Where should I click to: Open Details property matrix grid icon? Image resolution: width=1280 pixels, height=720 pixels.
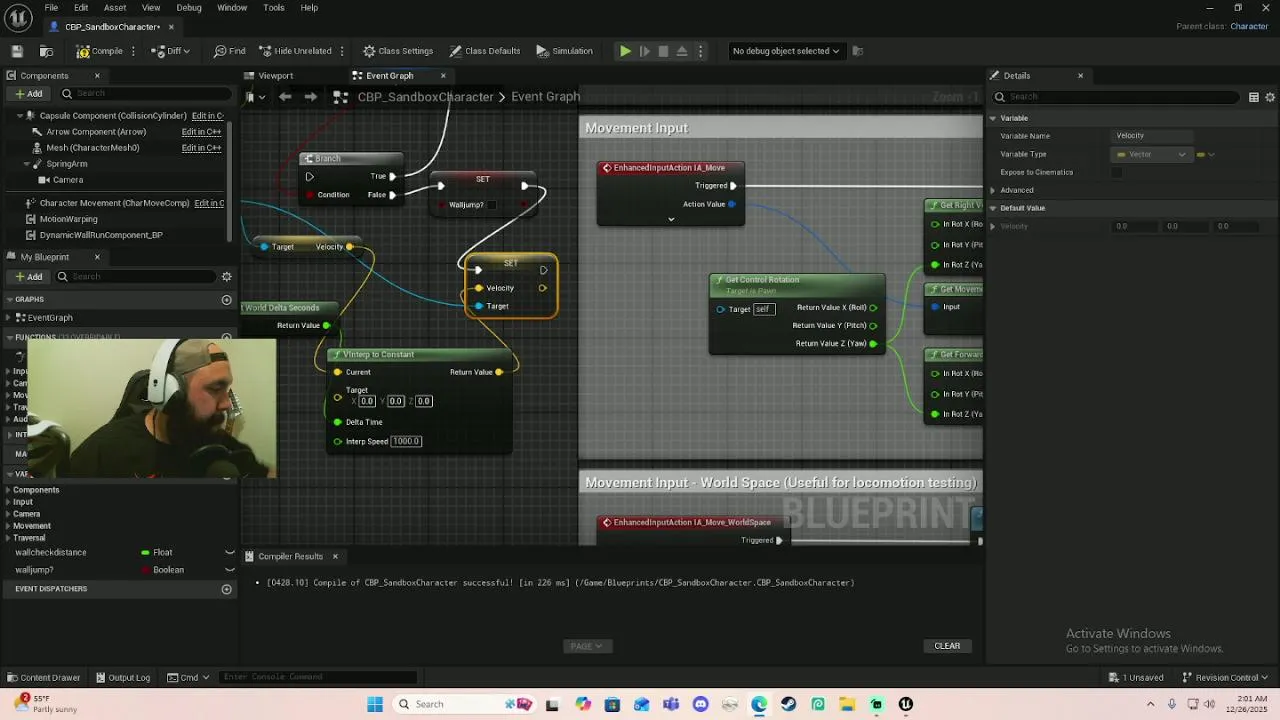1254,97
